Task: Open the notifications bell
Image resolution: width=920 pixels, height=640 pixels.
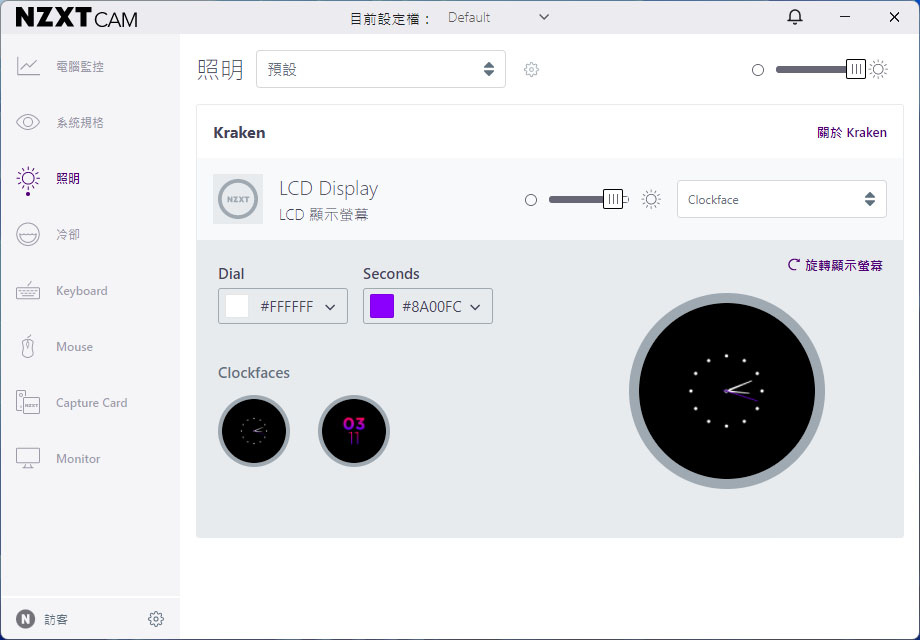Action: click(794, 17)
